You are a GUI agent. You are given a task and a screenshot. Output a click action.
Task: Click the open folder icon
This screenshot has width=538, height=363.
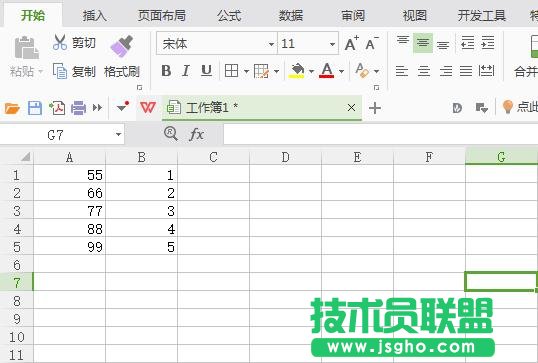pyautogui.click(x=12, y=108)
